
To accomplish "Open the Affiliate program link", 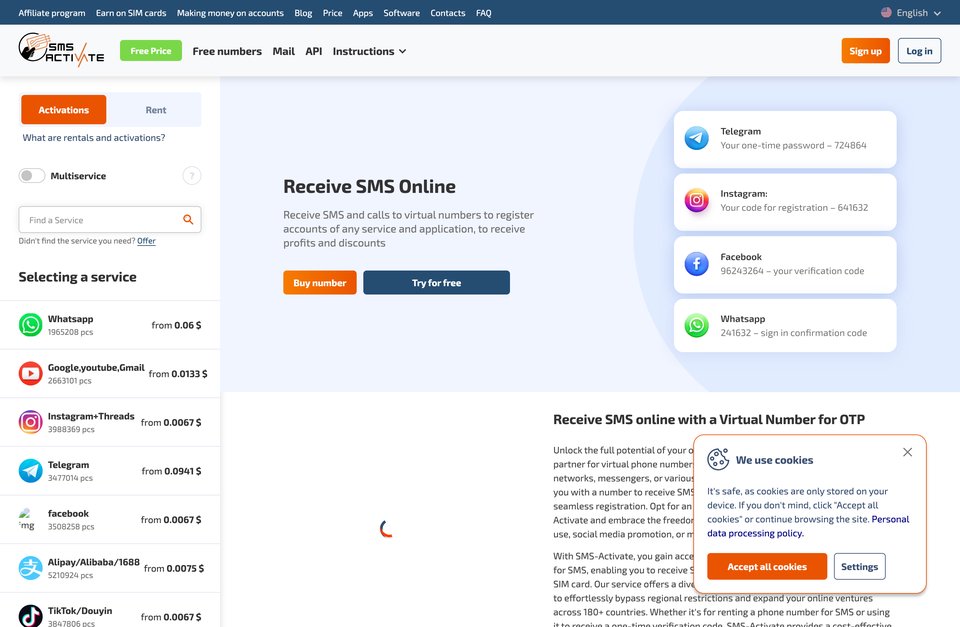I will pyautogui.click(x=52, y=13).
